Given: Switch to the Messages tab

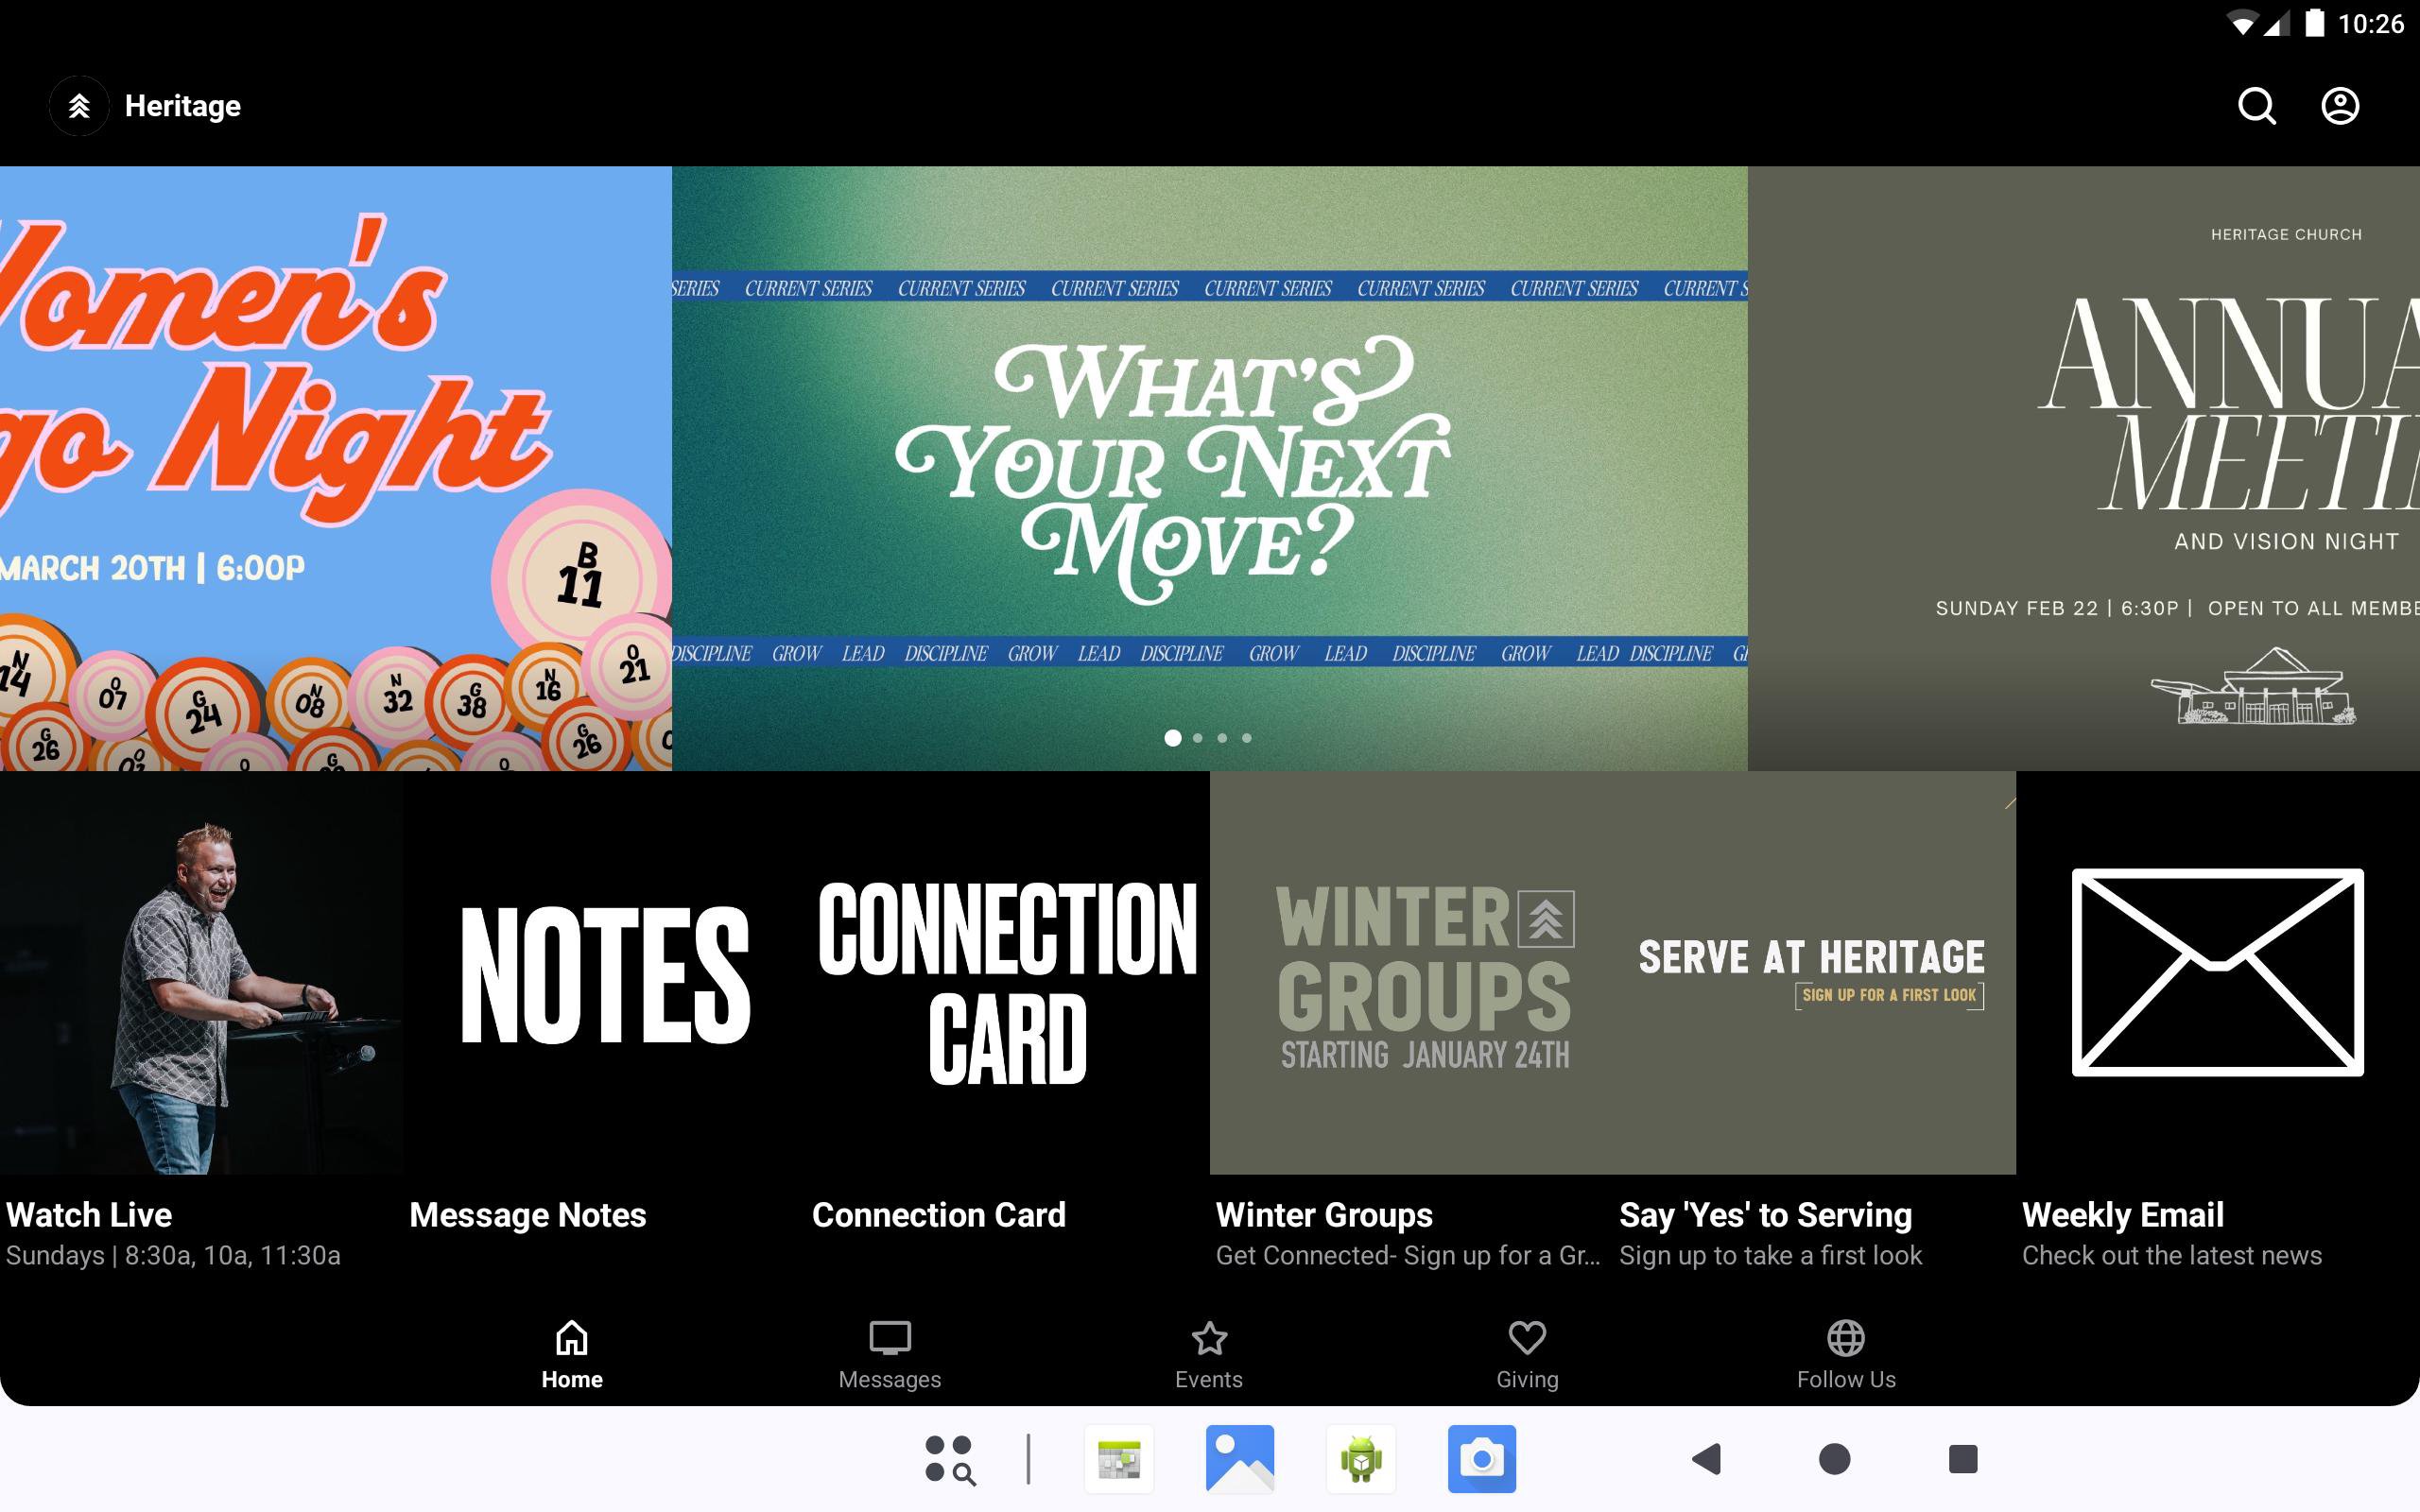Looking at the screenshot, I should point(889,1355).
